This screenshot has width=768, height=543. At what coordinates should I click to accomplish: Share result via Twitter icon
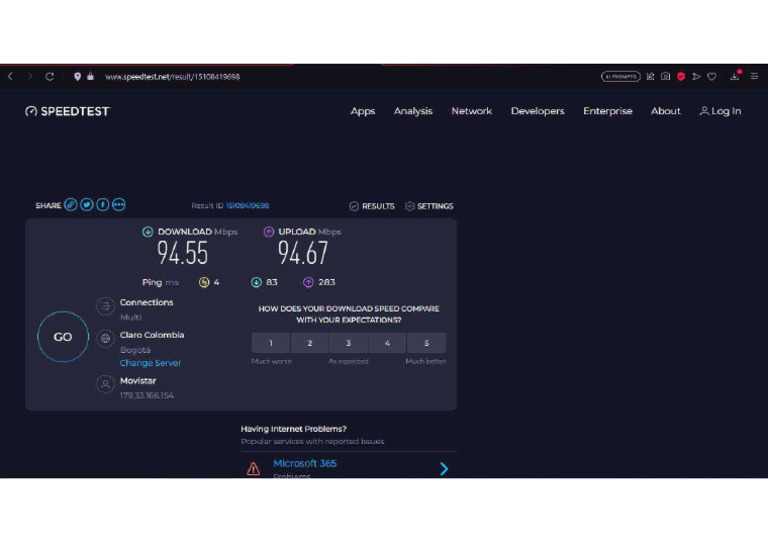click(87, 205)
